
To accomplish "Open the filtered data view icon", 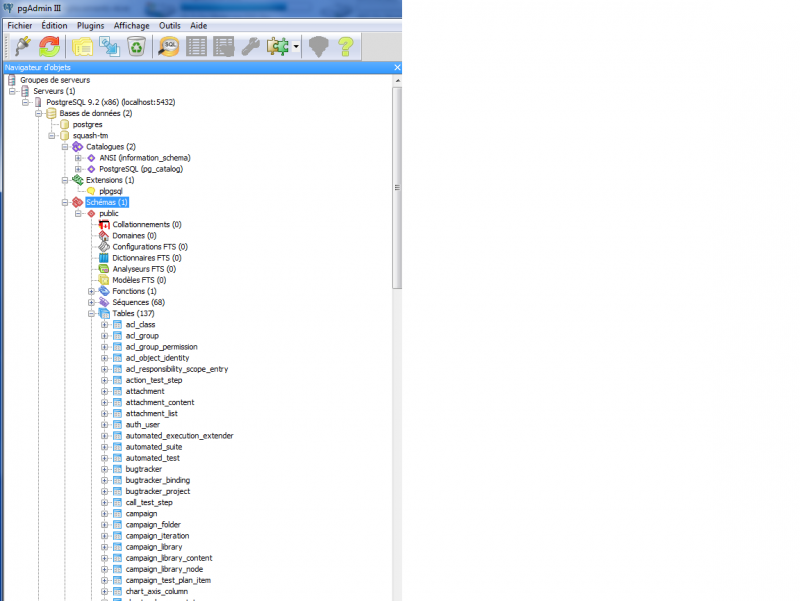I will pyautogui.click(x=223, y=46).
